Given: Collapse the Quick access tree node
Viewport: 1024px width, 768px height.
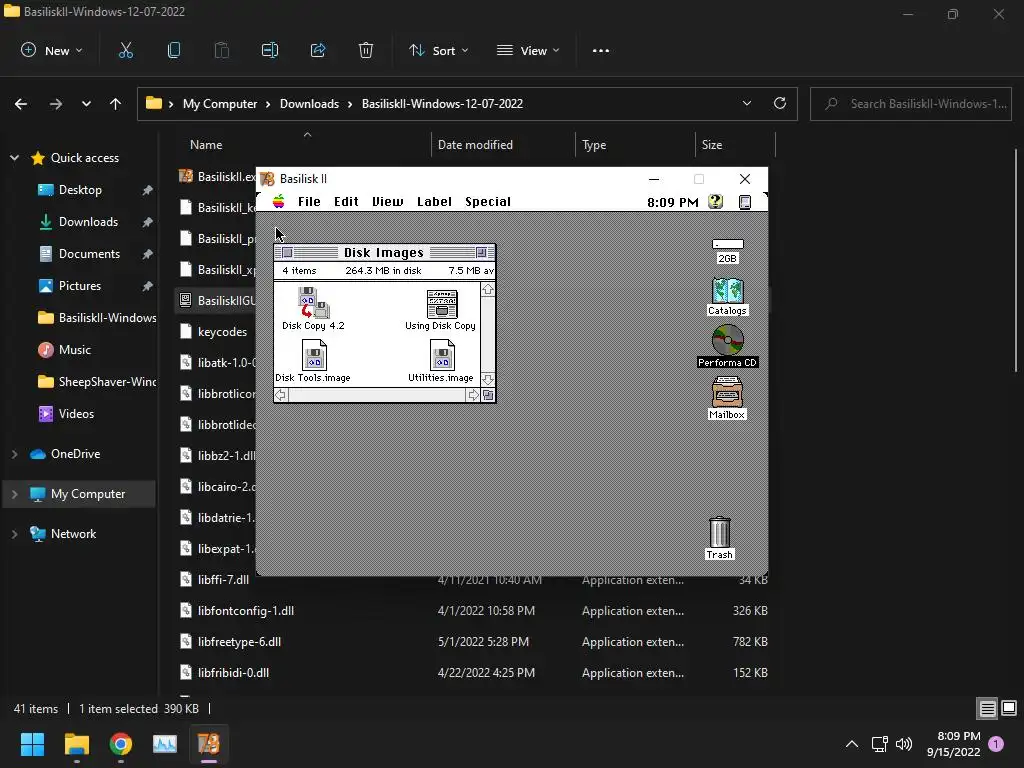Looking at the screenshot, I should (14, 158).
